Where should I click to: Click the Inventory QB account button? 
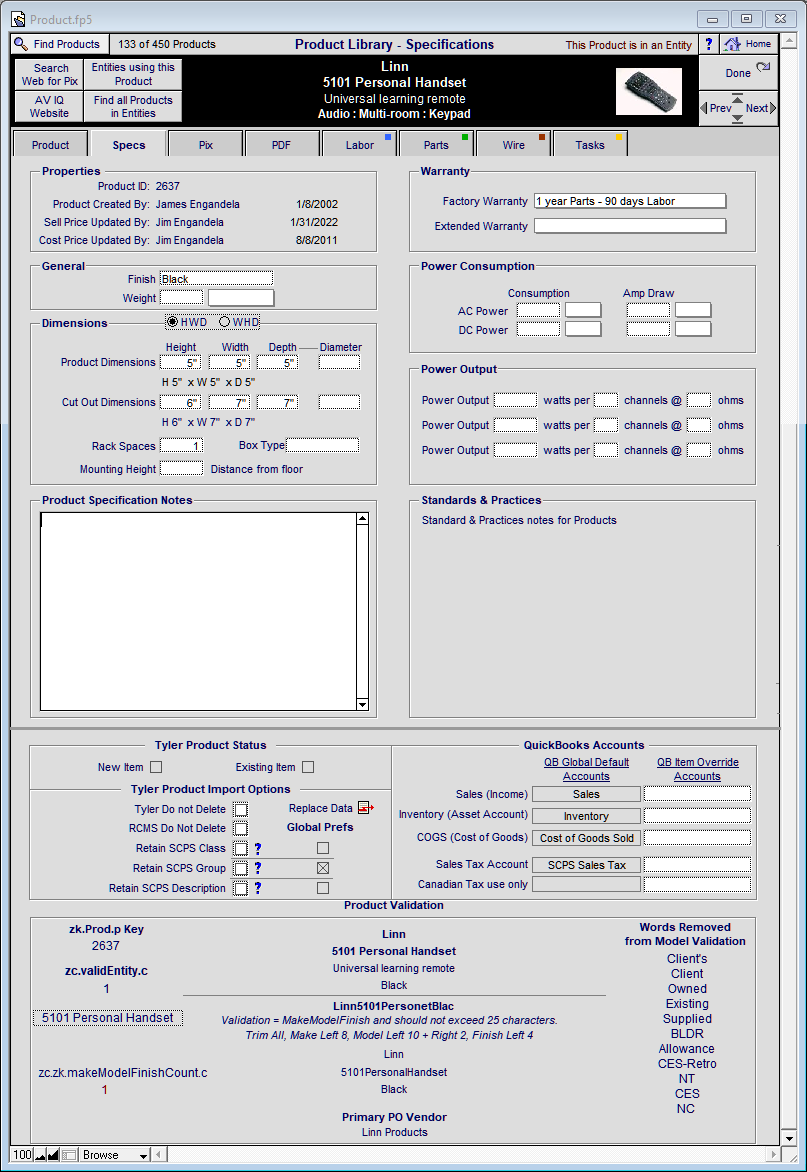point(586,816)
